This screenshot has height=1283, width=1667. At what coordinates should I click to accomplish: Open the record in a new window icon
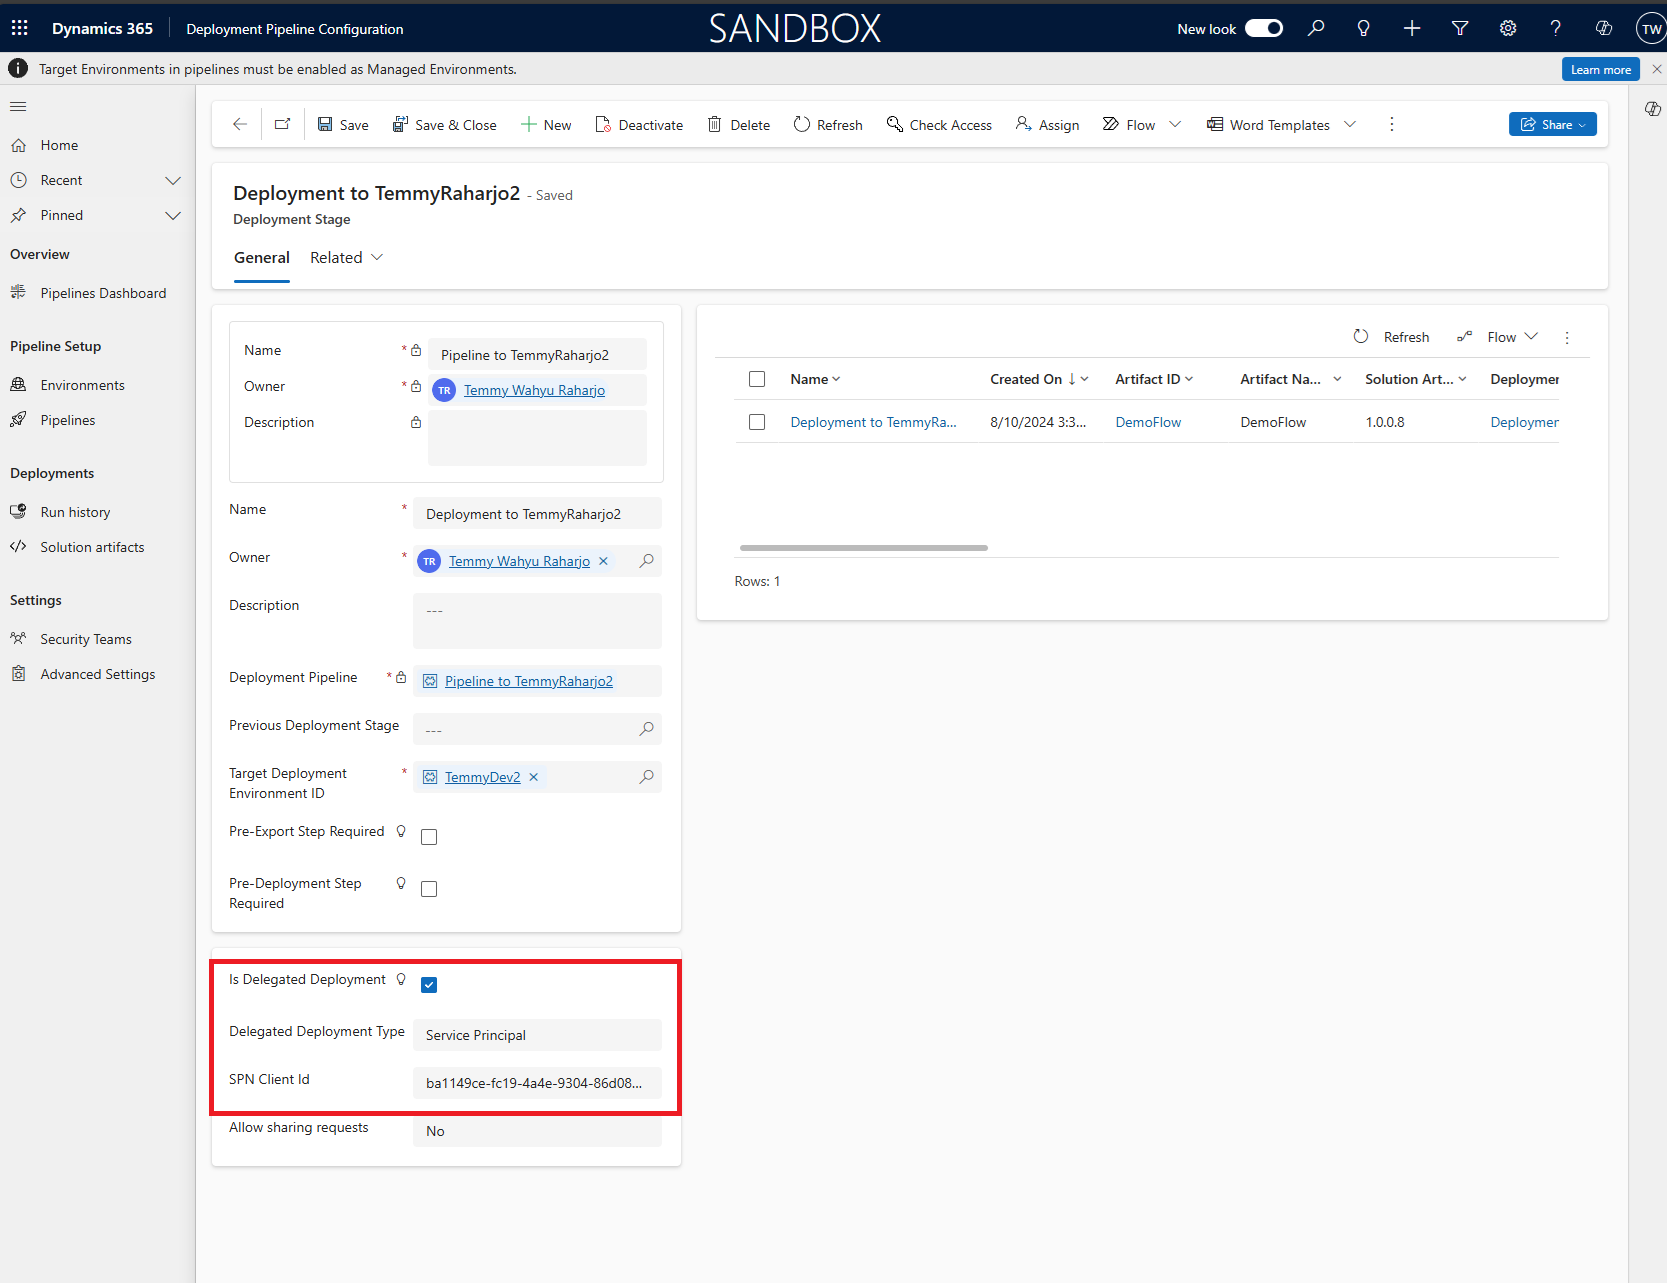[x=283, y=124]
